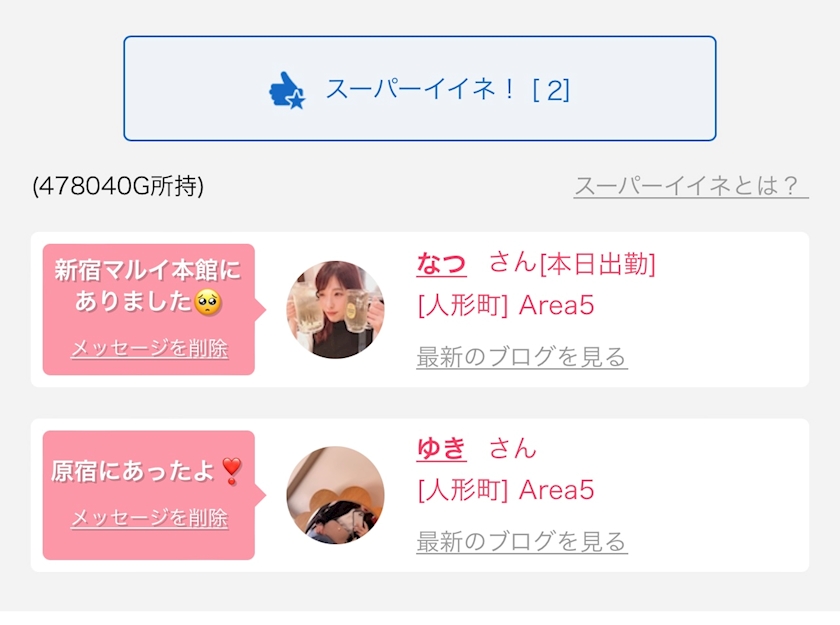The image size is (840, 625).
Task: Click the 478040G所持 balance text
Action: 118,186
